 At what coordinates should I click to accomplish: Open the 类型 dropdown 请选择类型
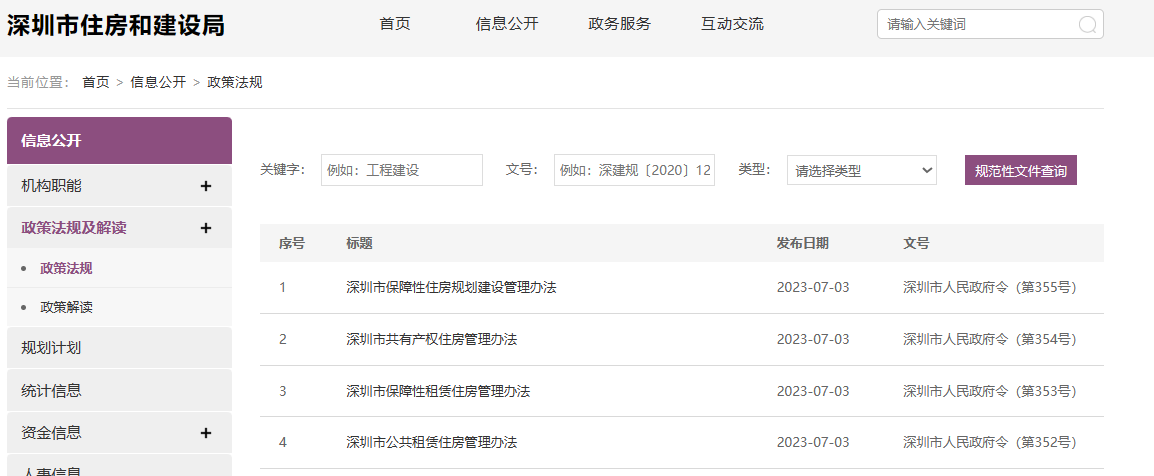862,170
